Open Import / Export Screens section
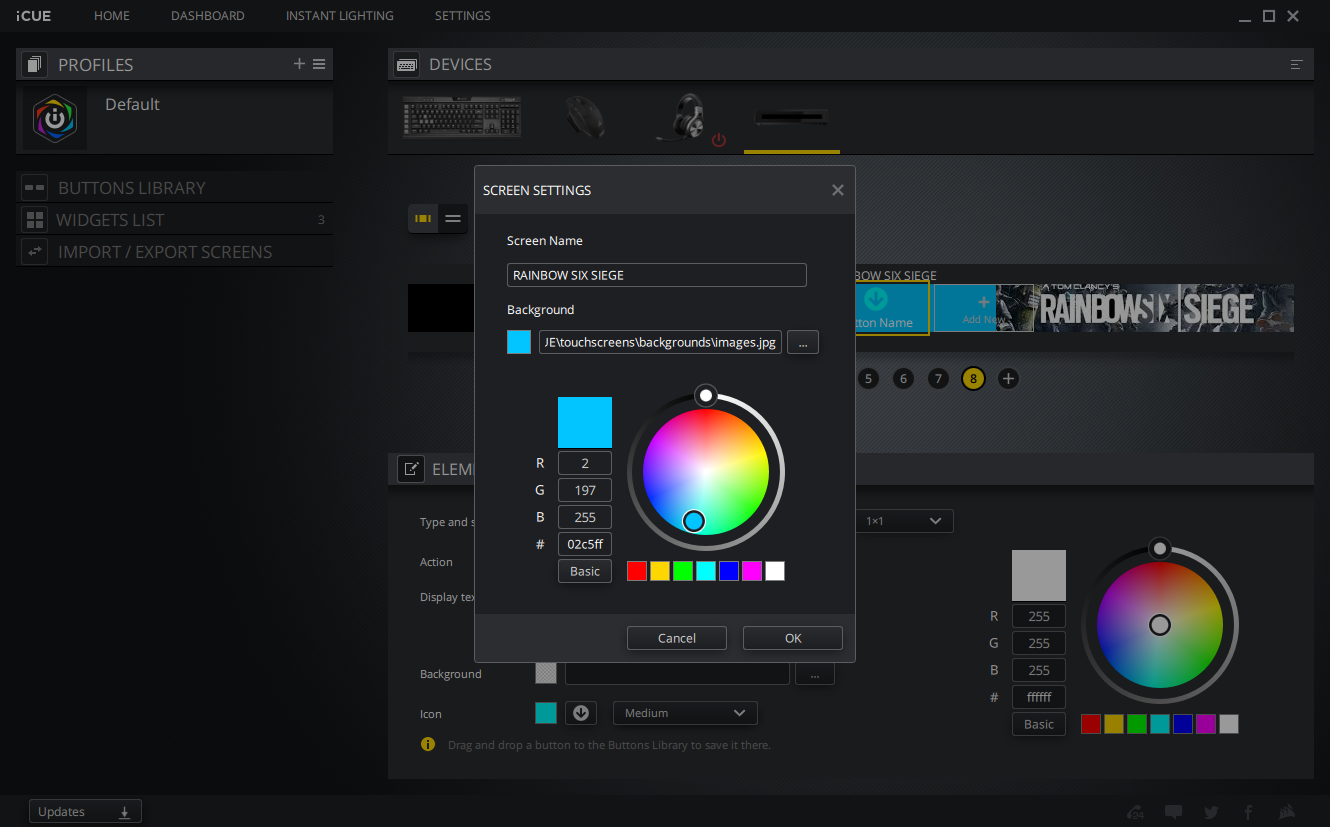Image resolution: width=1330 pixels, height=827 pixels. click(175, 252)
